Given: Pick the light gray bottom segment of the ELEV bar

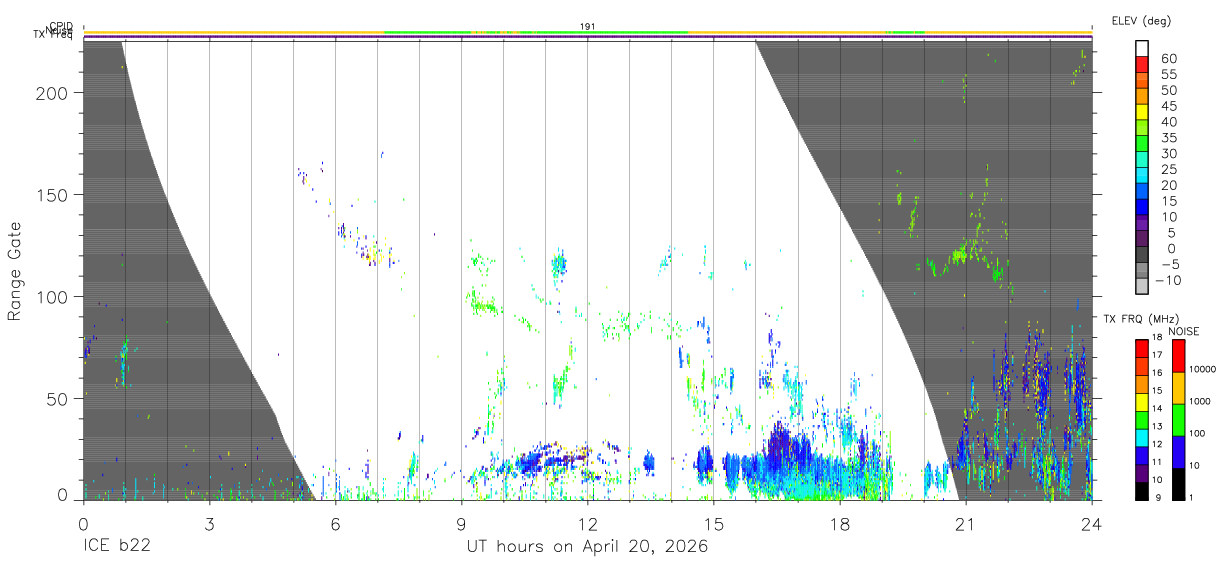Looking at the screenshot, I should click(x=1142, y=284).
